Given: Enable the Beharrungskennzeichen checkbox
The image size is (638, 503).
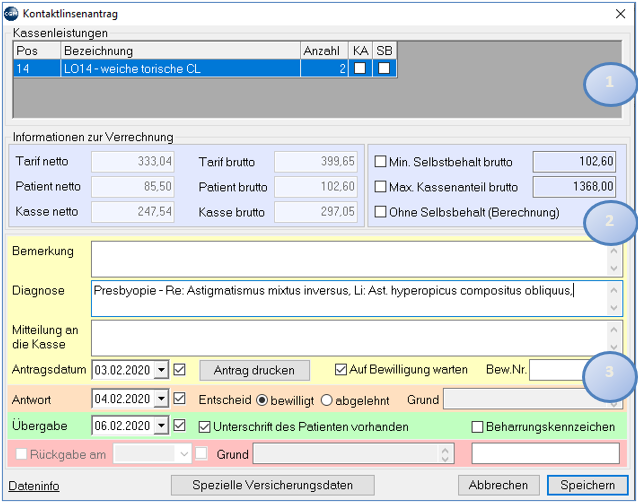Looking at the screenshot, I should [x=477, y=427].
